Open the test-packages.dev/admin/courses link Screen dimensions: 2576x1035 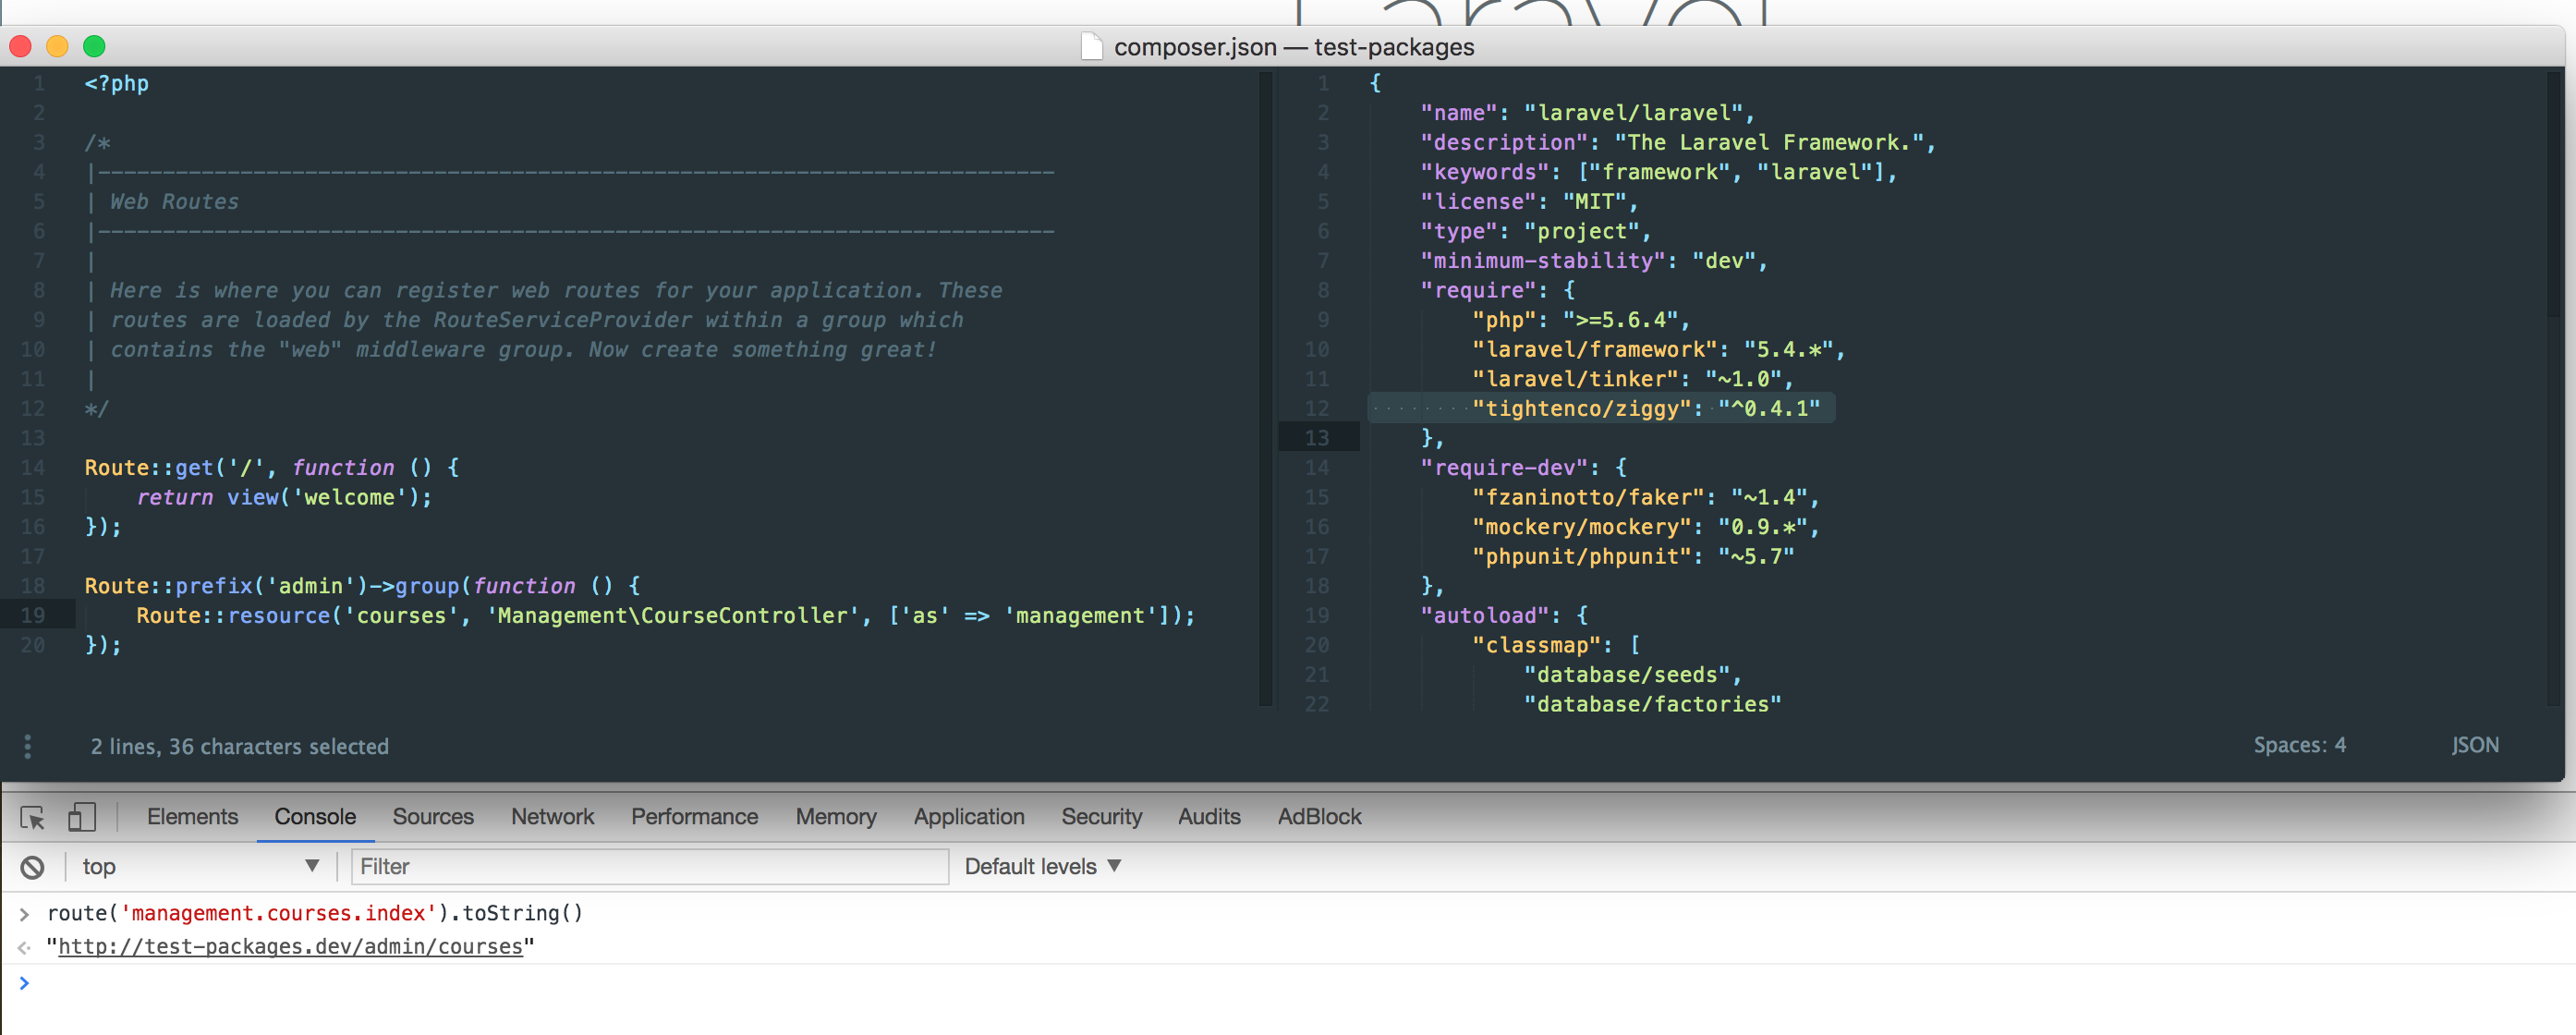point(293,946)
